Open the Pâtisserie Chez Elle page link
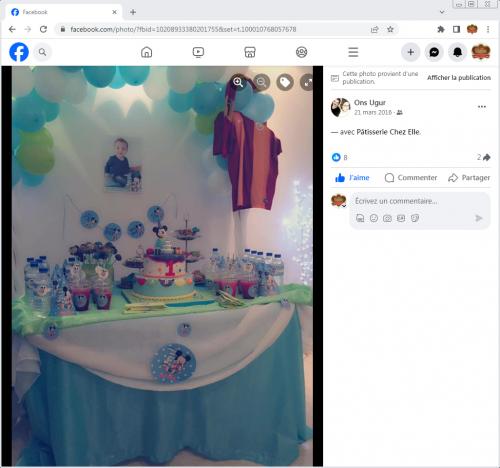This screenshot has height=468, width=500. click(x=388, y=132)
